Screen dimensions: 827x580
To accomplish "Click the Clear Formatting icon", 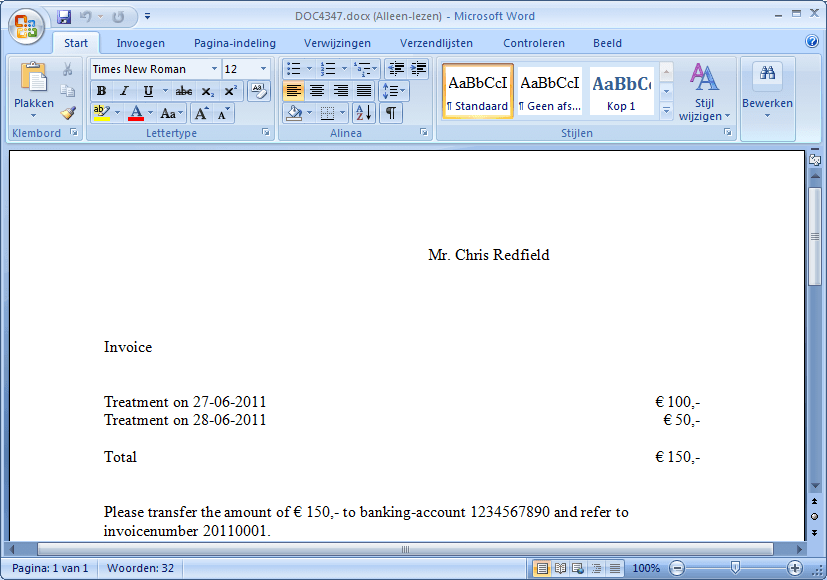I will click(258, 91).
